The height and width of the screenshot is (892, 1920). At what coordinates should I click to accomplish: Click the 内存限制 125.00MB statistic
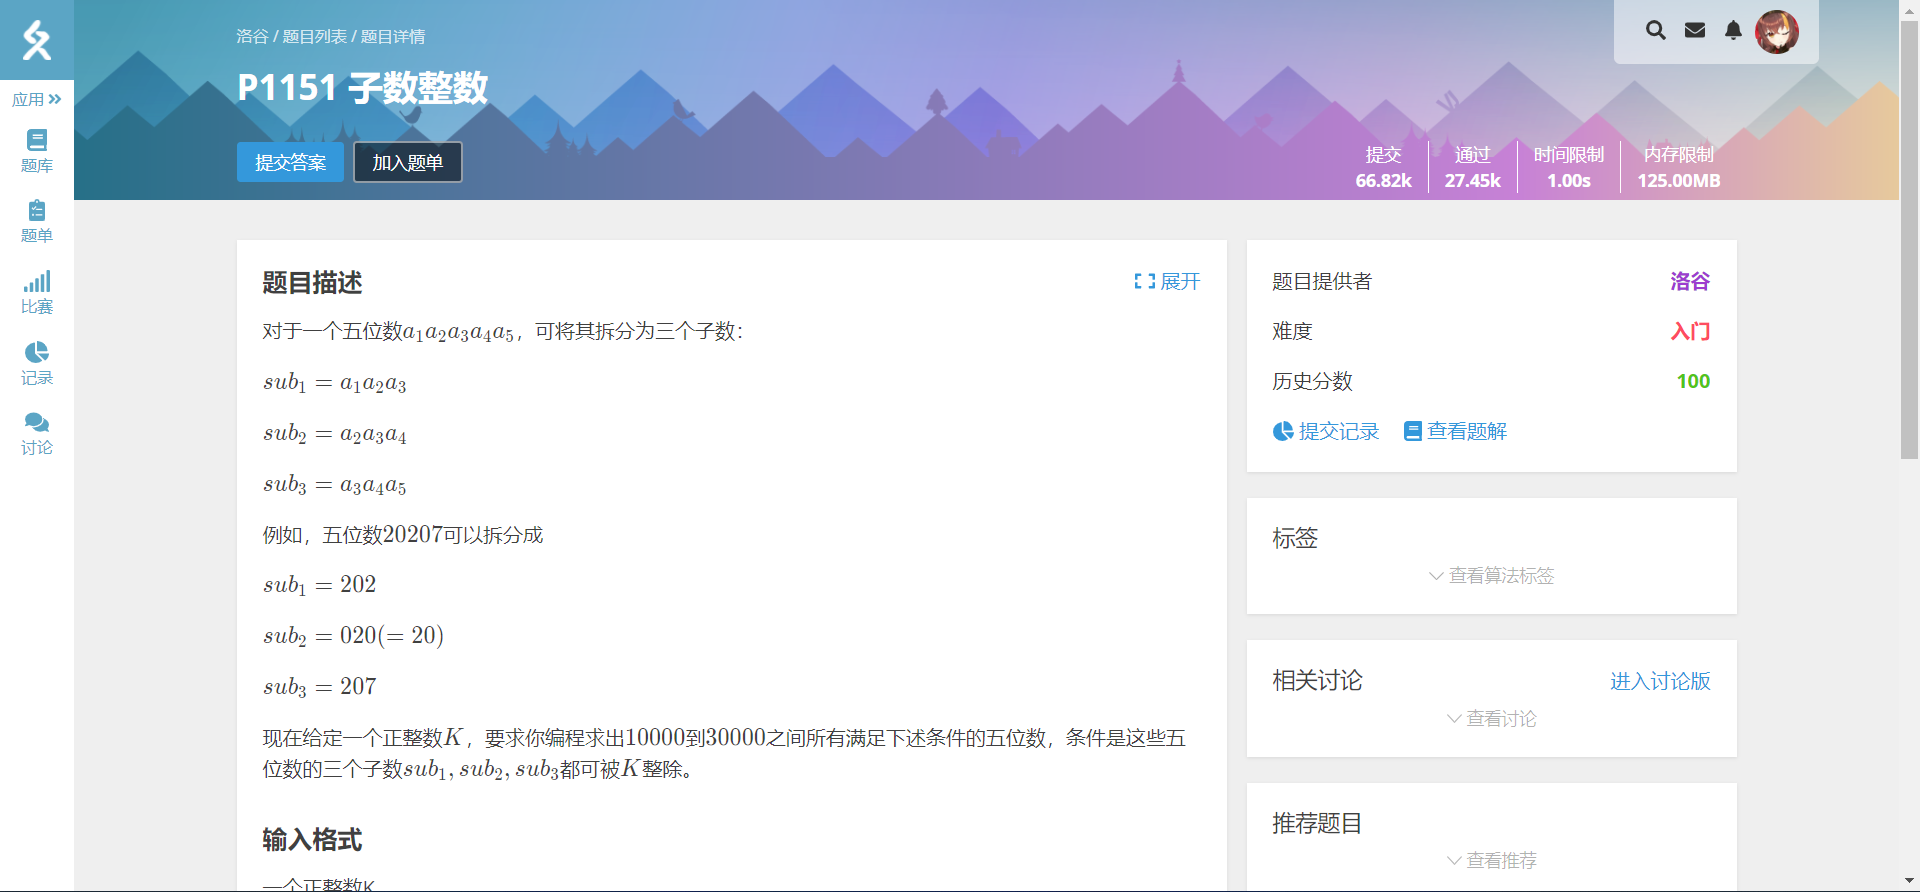coord(1678,167)
